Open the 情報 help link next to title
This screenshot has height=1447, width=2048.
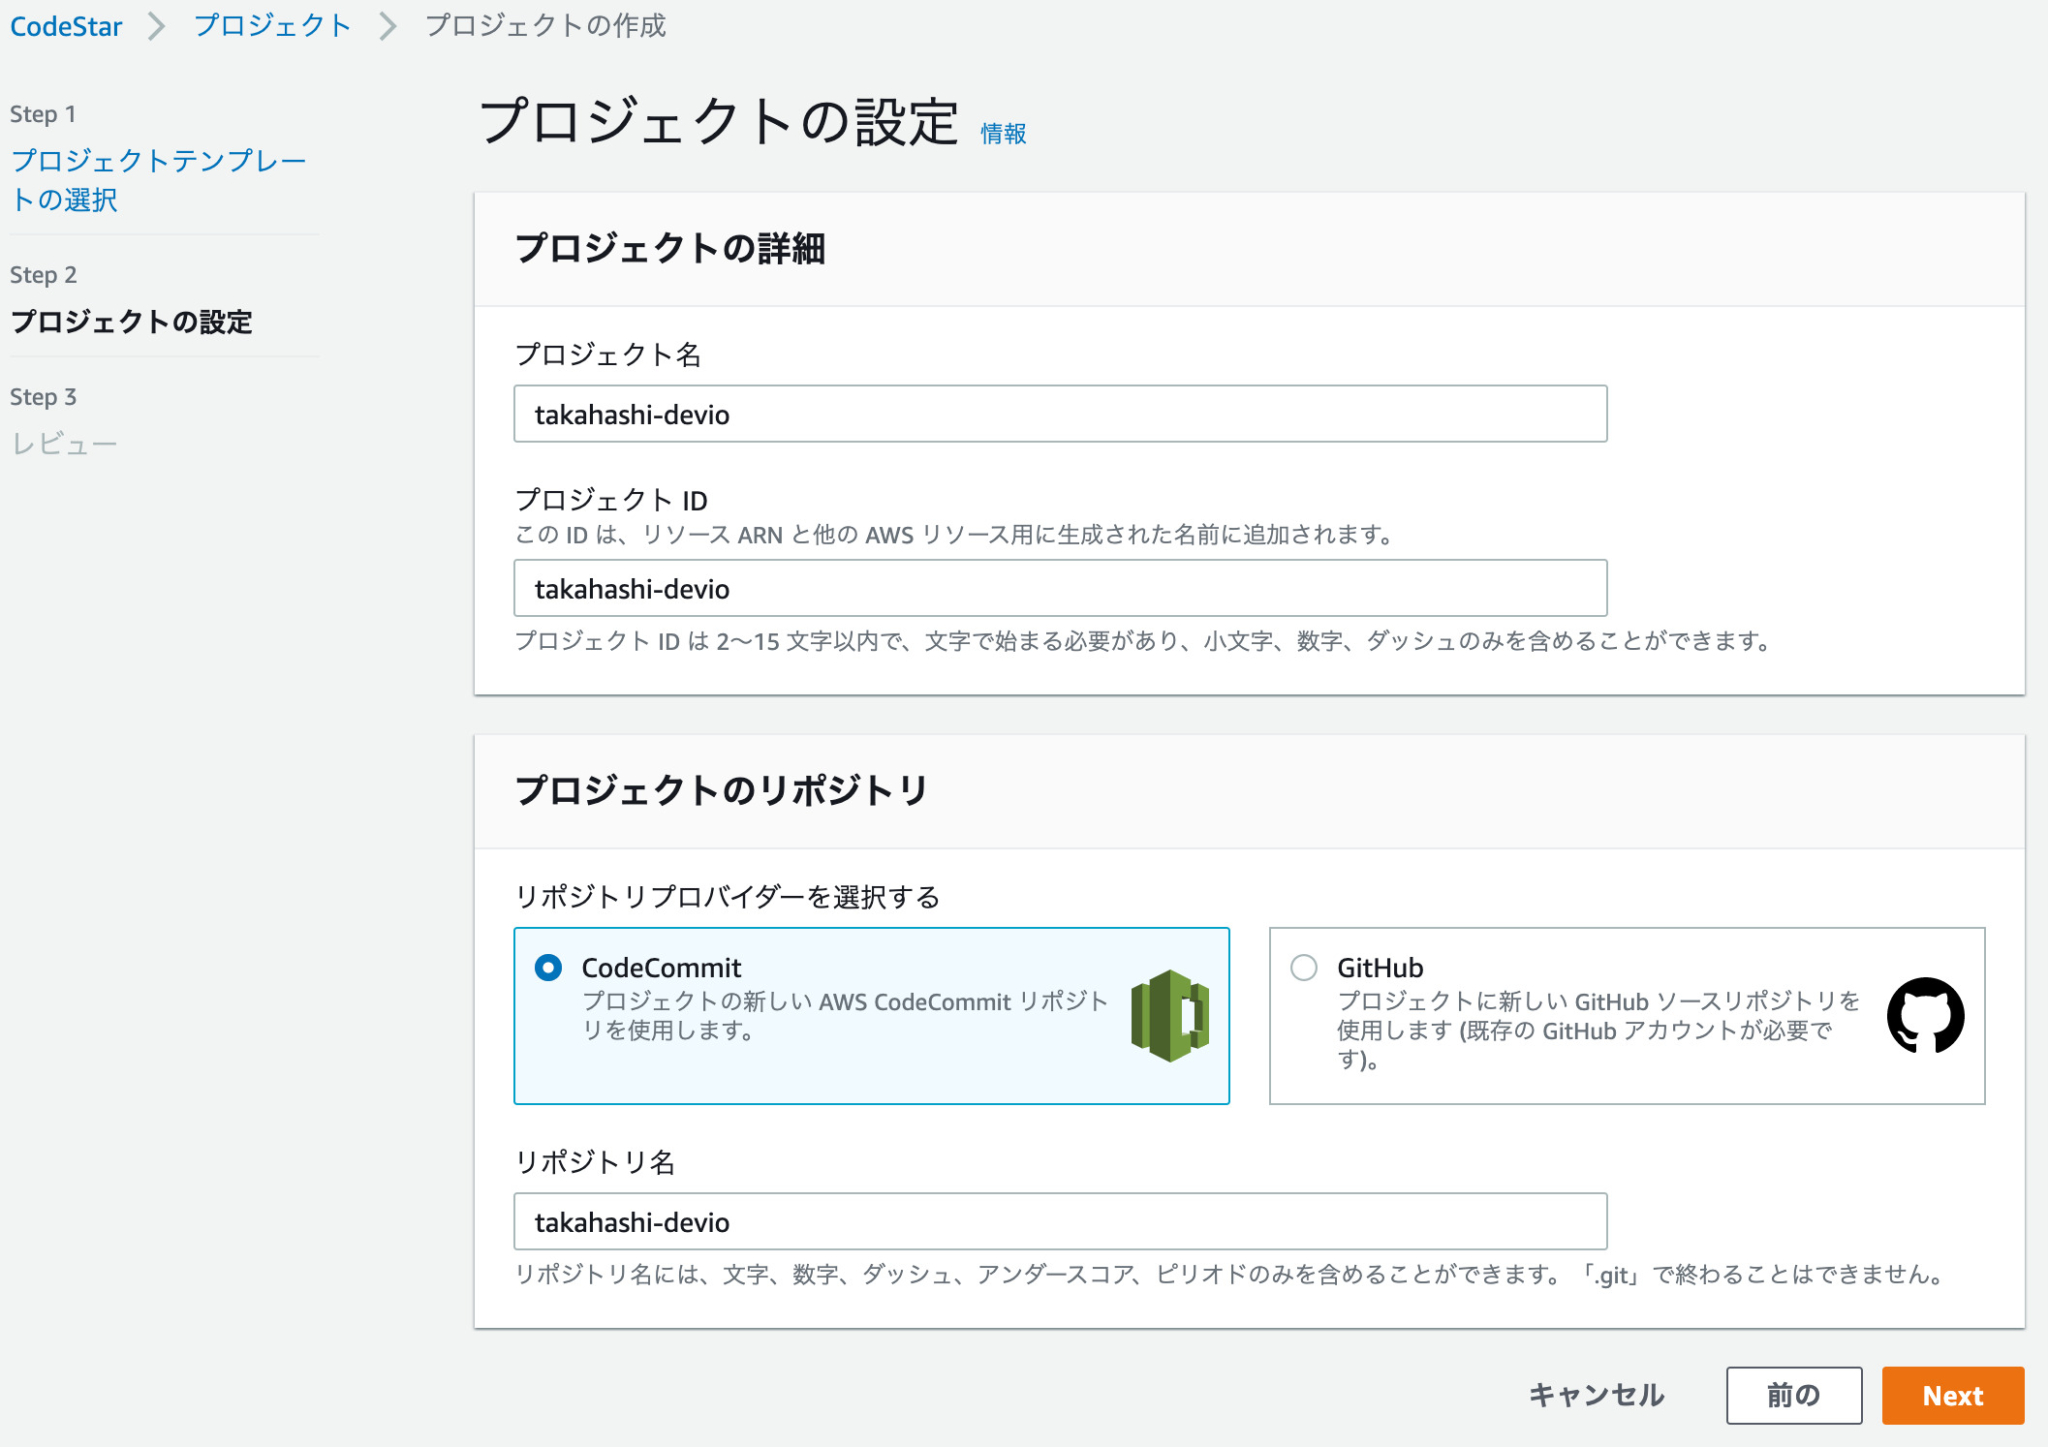[1003, 132]
